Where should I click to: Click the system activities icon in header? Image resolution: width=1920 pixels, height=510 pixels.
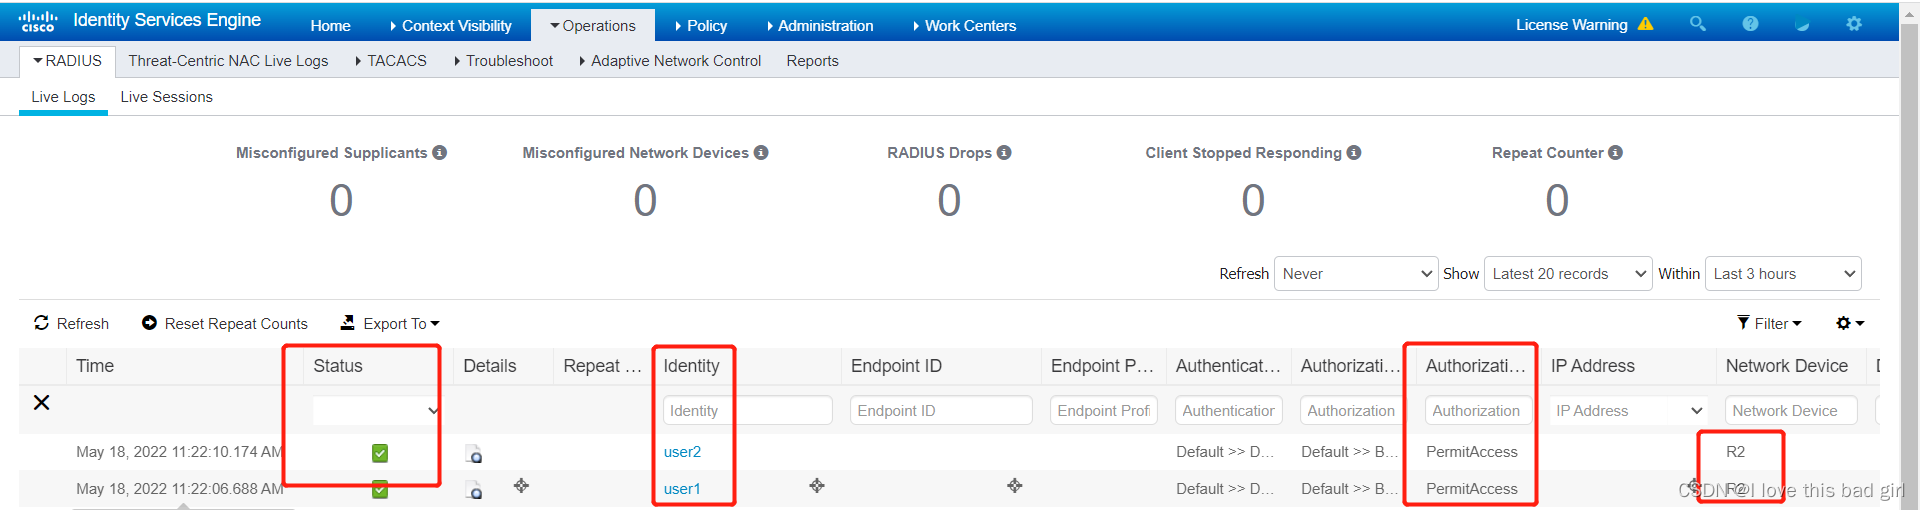pyautogui.click(x=1802, y=24)
